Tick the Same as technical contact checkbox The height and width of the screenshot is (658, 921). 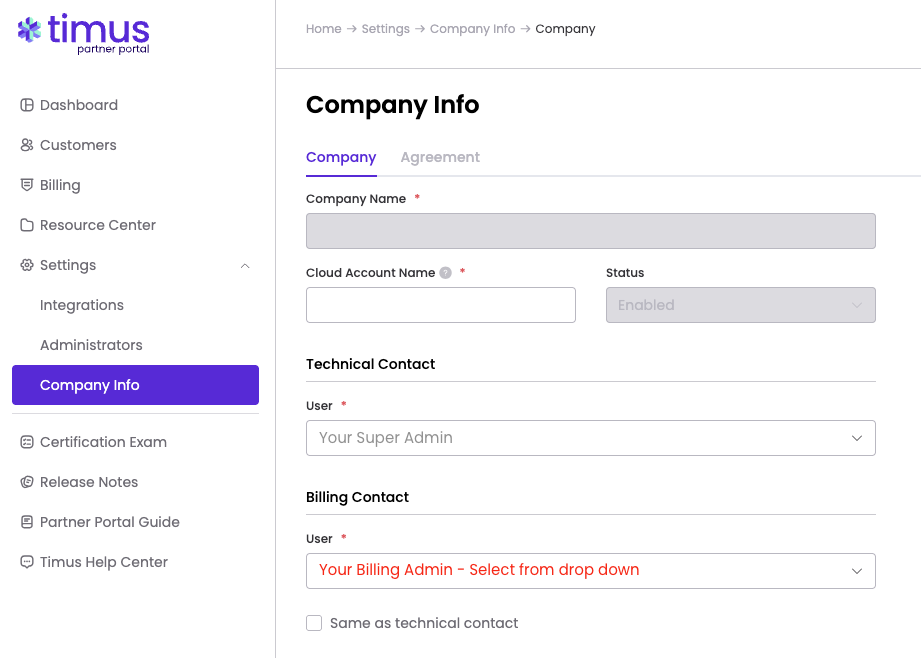[314, 623]
